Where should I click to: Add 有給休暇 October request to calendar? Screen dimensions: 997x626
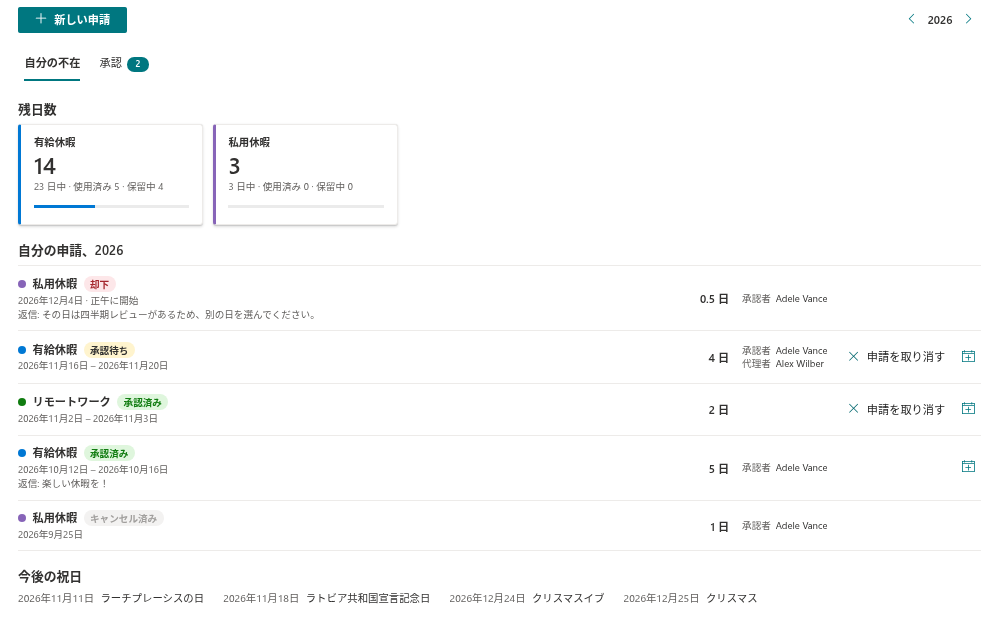[x=968, y=466]
